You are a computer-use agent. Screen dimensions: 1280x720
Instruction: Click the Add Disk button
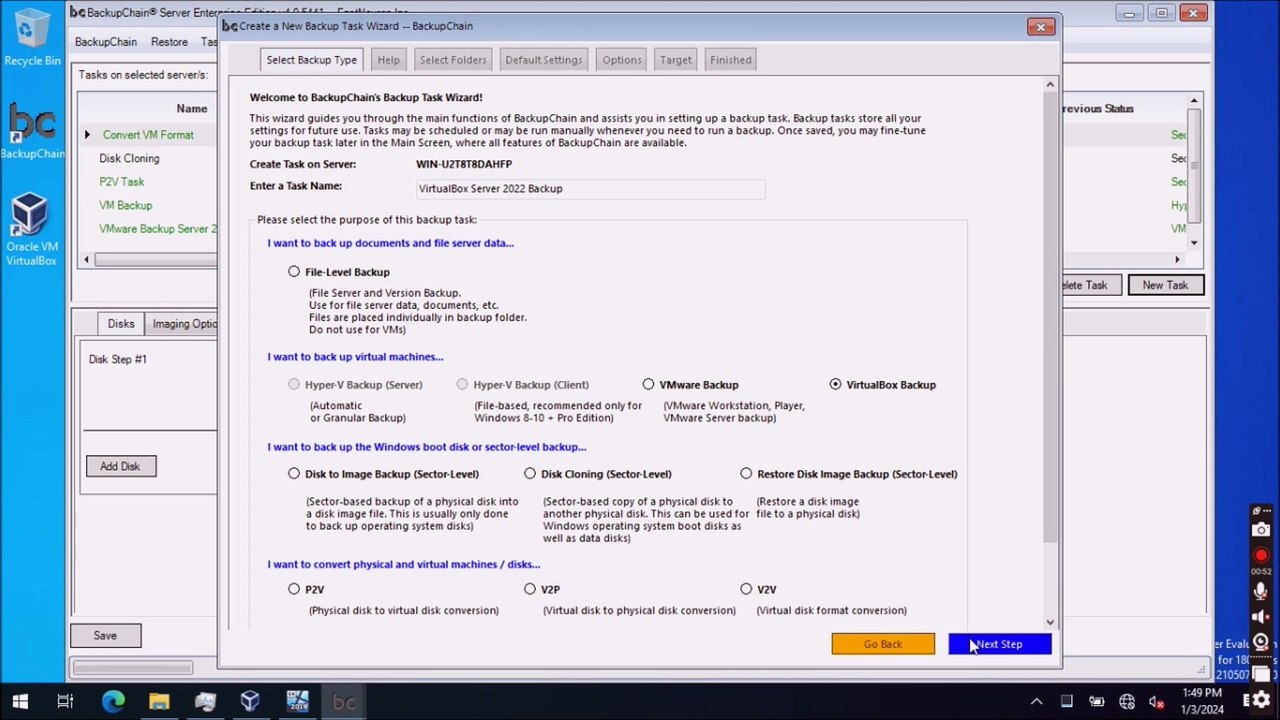120,466
